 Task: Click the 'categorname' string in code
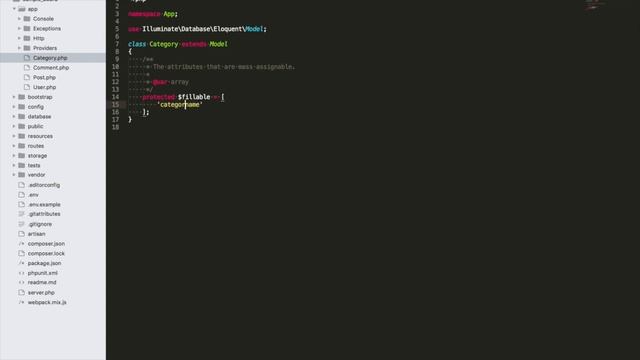(180, 105)
